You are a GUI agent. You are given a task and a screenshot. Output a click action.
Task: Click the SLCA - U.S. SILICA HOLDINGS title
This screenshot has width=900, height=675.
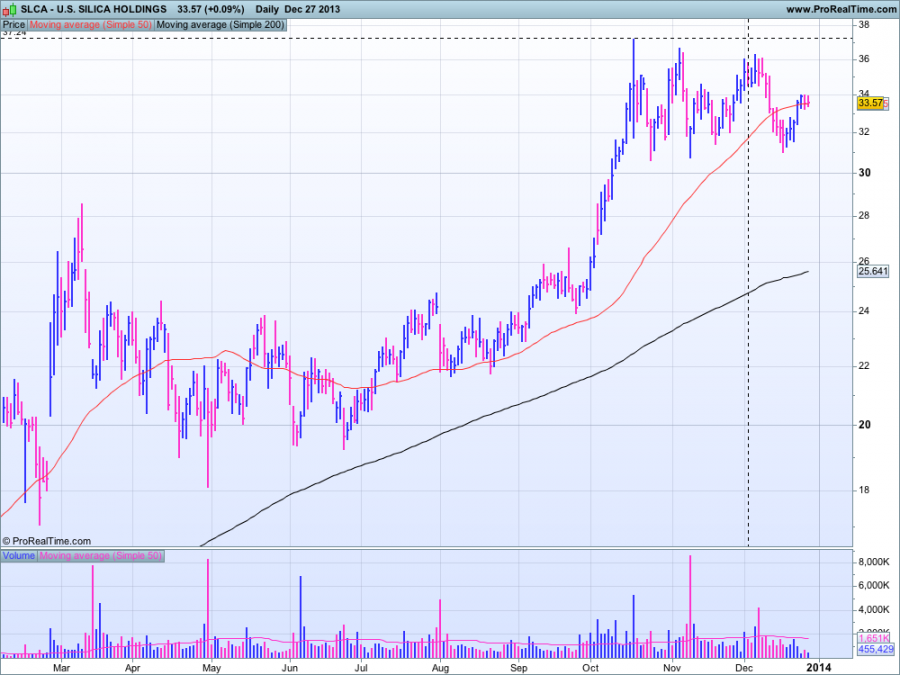click(94, 9)
